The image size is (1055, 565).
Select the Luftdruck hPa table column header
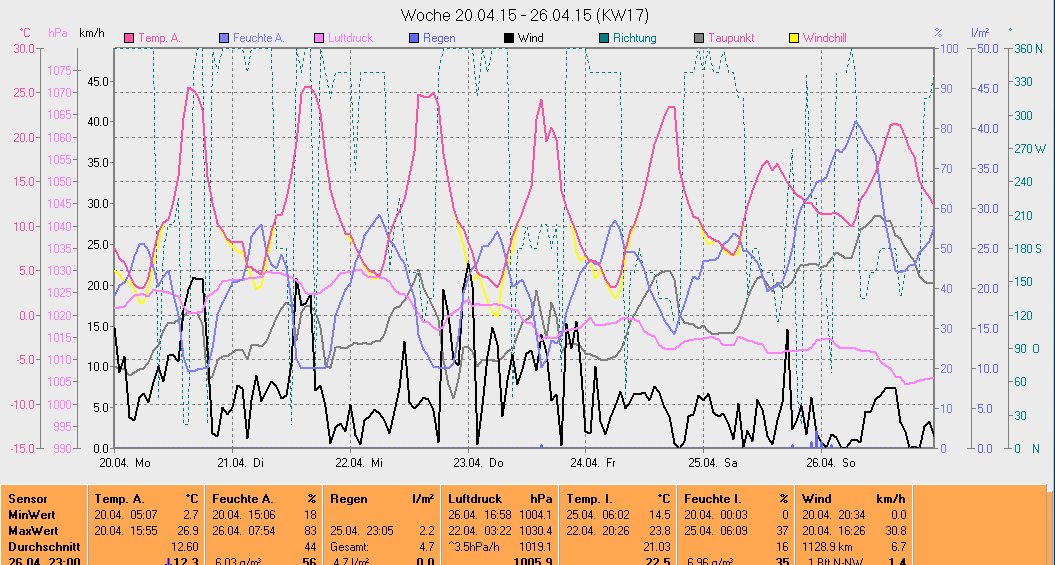point(500,498)
